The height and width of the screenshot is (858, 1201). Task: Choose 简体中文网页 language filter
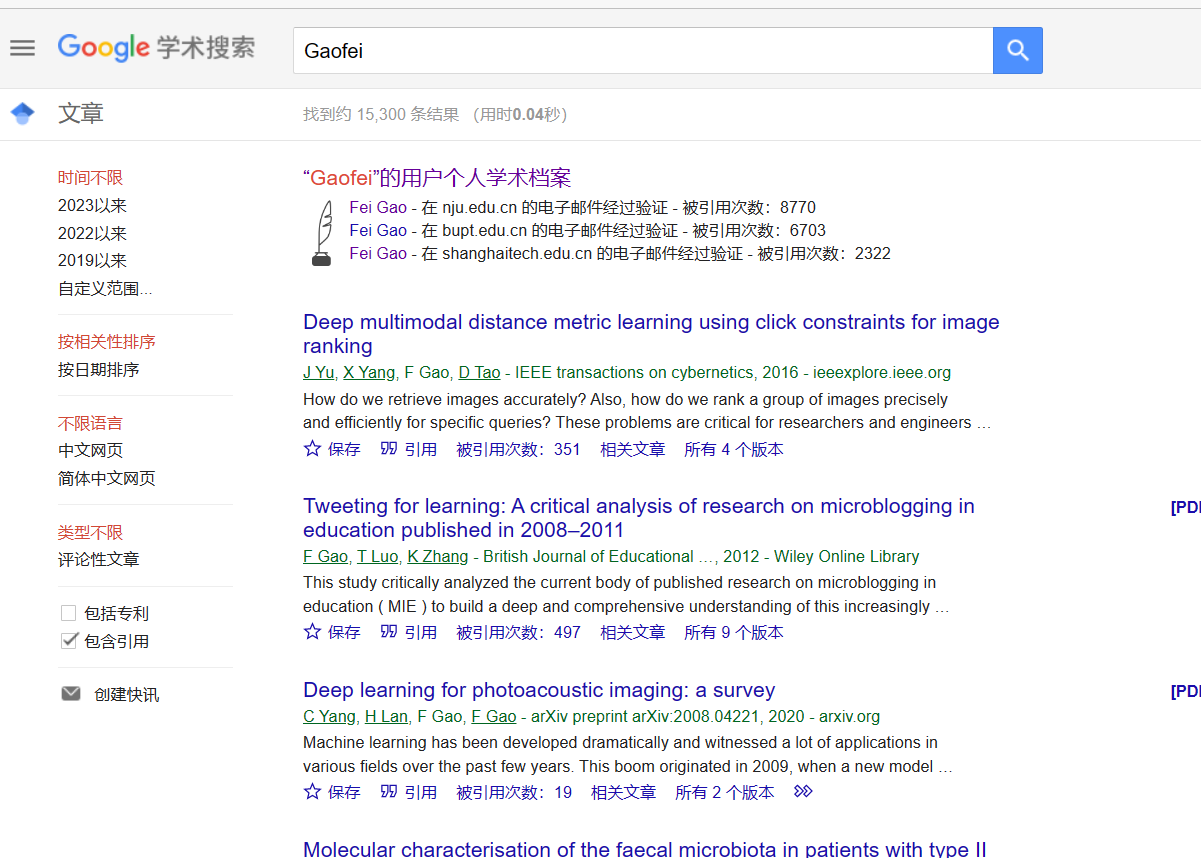107,479
